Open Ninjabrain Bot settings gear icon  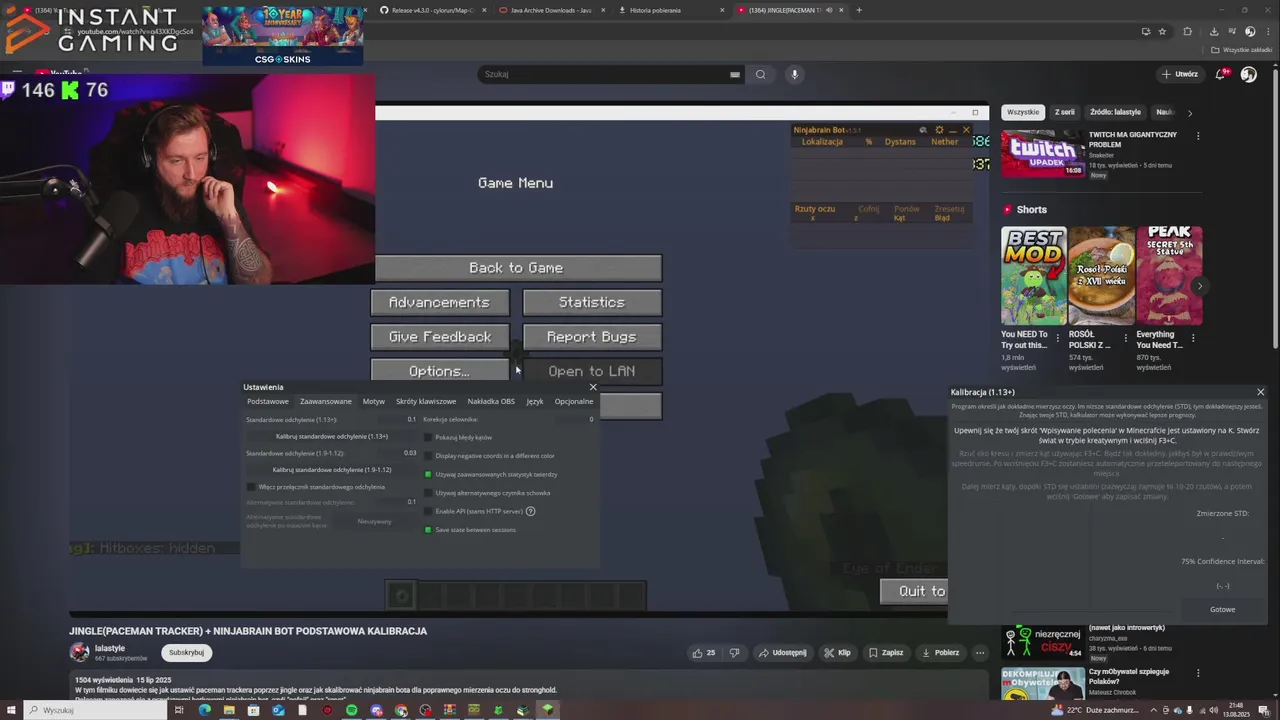click(939, 130)
